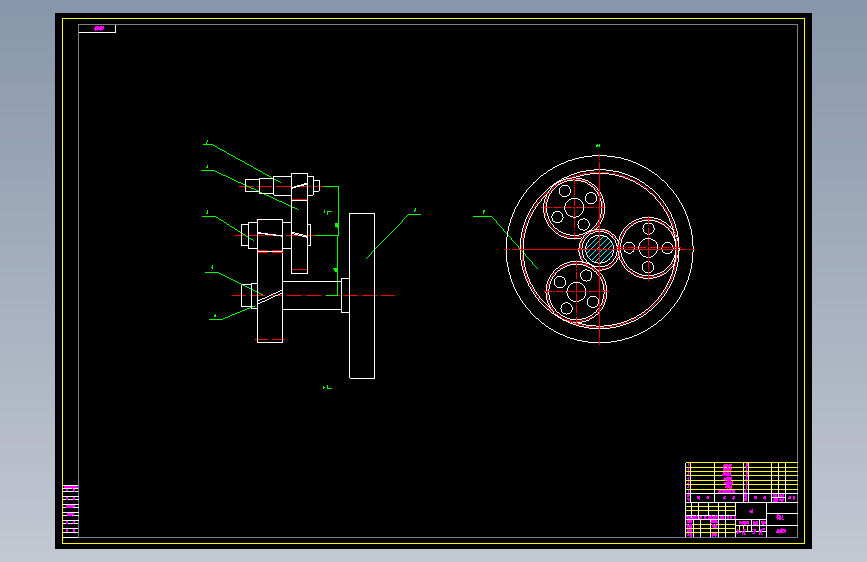The image size is (867, 562).
Task: Select the upper-left planet gear circle
Action: click(574, 208)
